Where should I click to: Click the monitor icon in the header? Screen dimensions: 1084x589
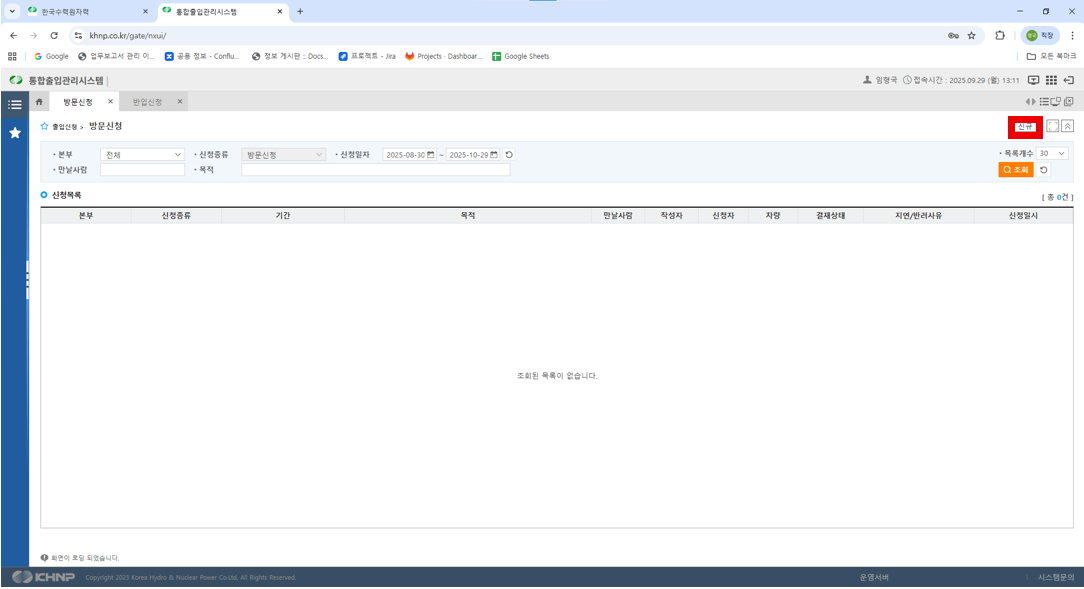coord(1034,80)
